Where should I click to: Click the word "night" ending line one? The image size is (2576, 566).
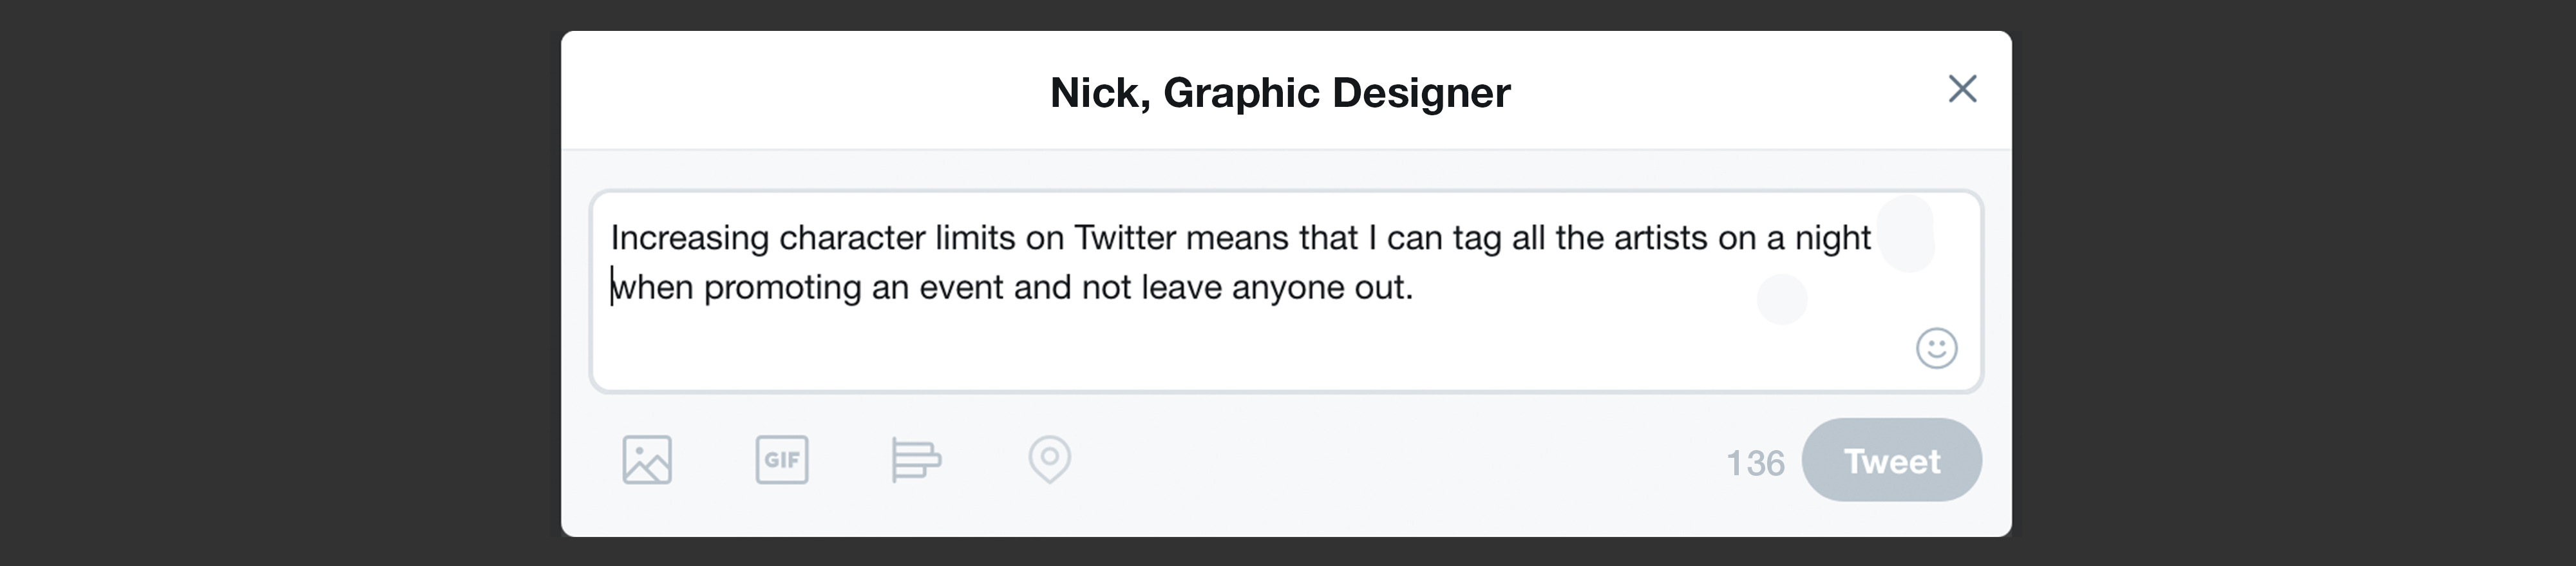[x=1832, y=238]
